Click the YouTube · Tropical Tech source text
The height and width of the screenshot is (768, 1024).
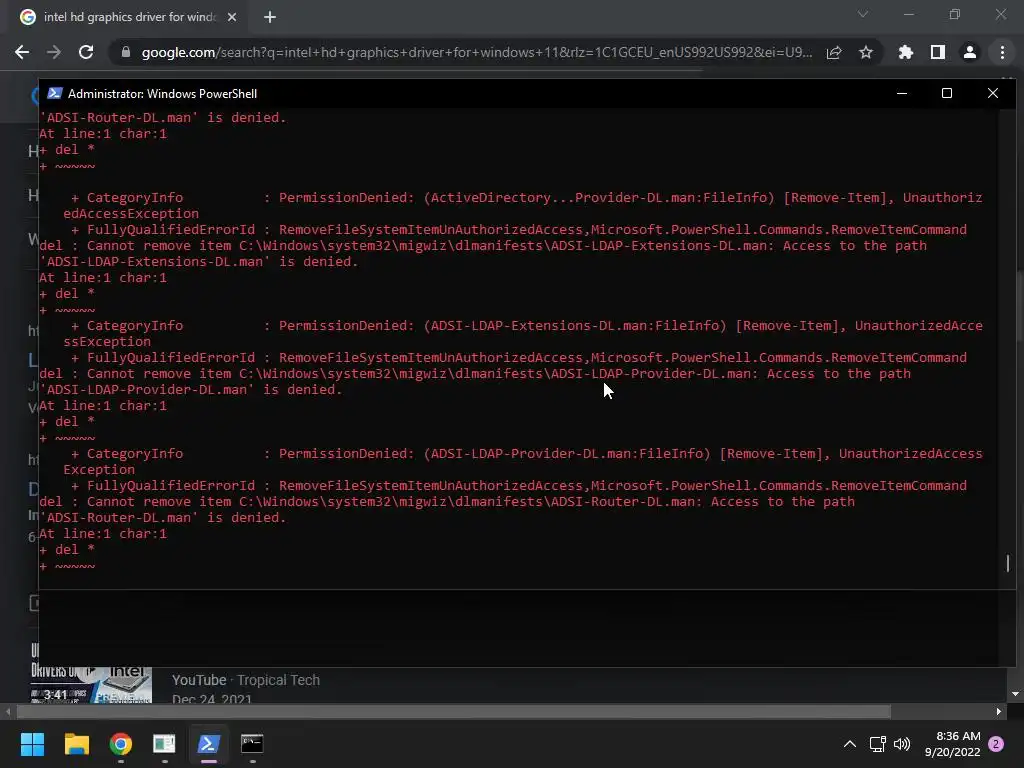pos(246,680)
